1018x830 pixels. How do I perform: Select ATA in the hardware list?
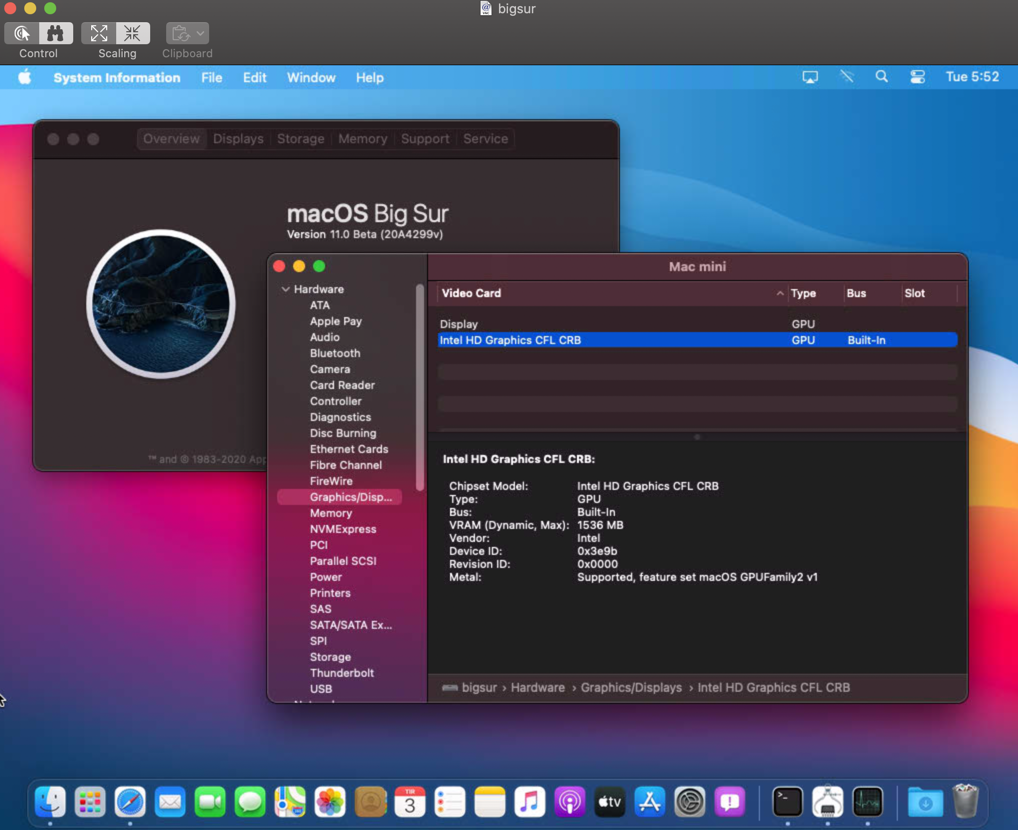point(319,305)
